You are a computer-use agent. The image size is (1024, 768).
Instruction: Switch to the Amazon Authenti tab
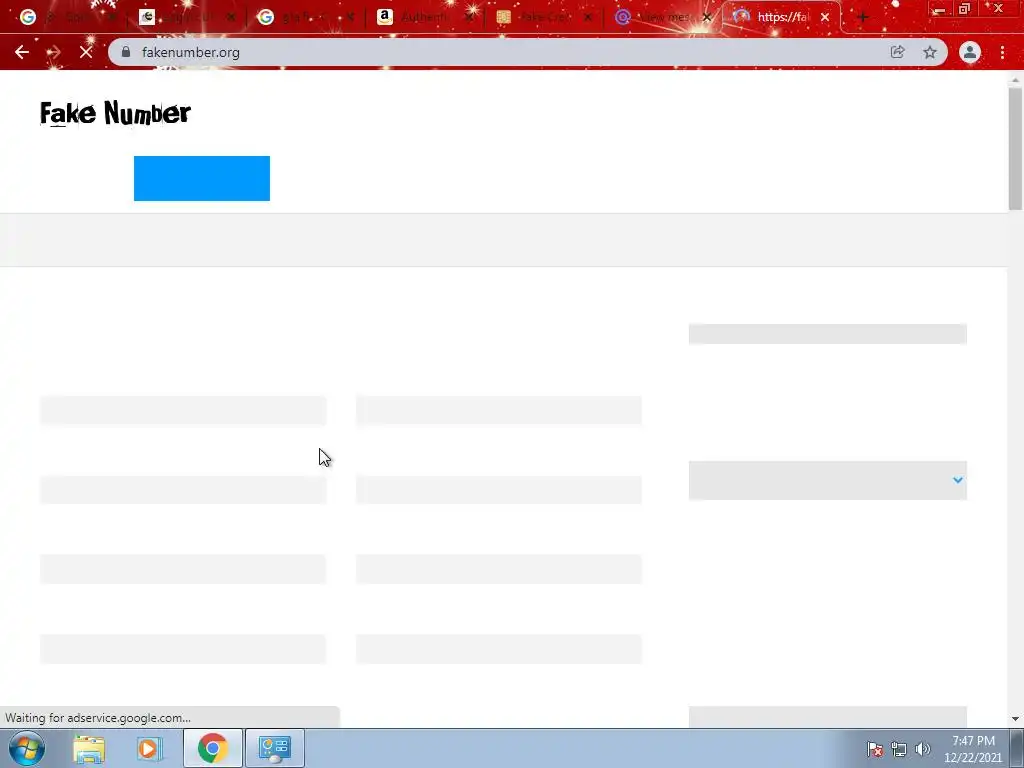point(424,18)
